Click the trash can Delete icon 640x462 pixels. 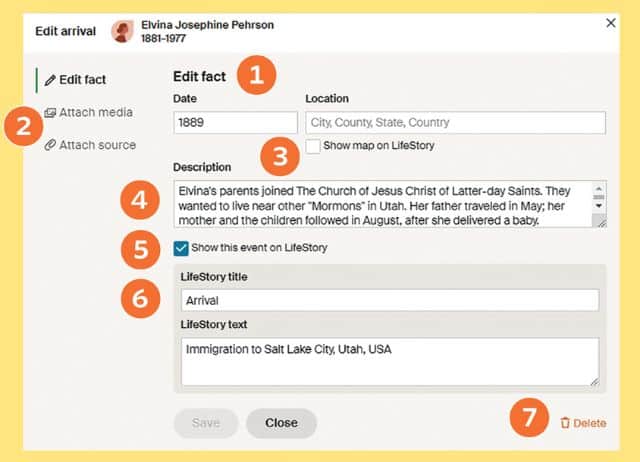(565, 423)
